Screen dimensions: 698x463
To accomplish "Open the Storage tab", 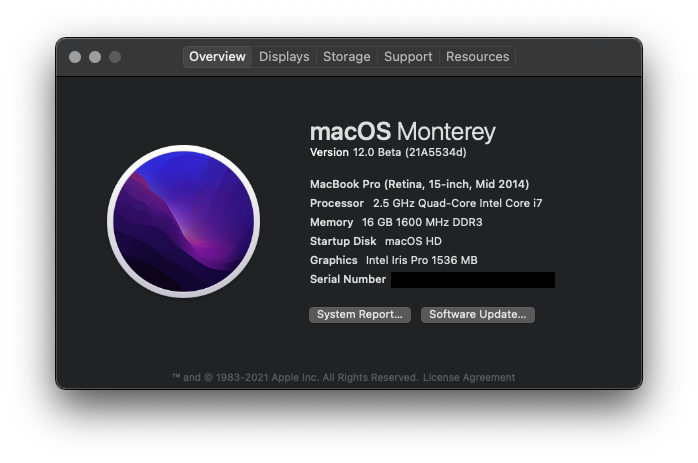I will click(347, 57).
